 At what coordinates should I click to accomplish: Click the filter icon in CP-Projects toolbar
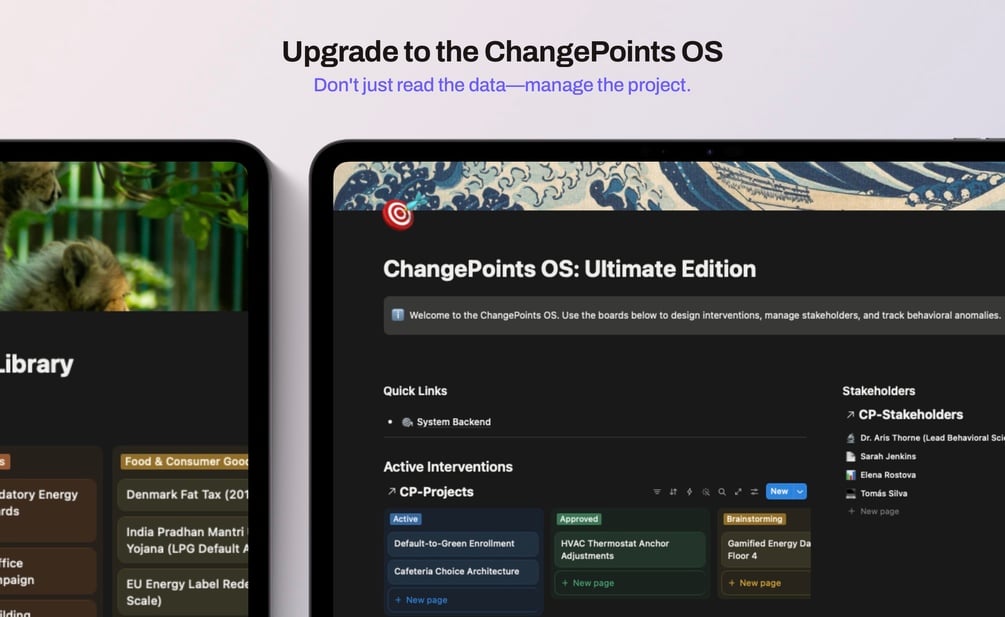(x=657, y=492)
